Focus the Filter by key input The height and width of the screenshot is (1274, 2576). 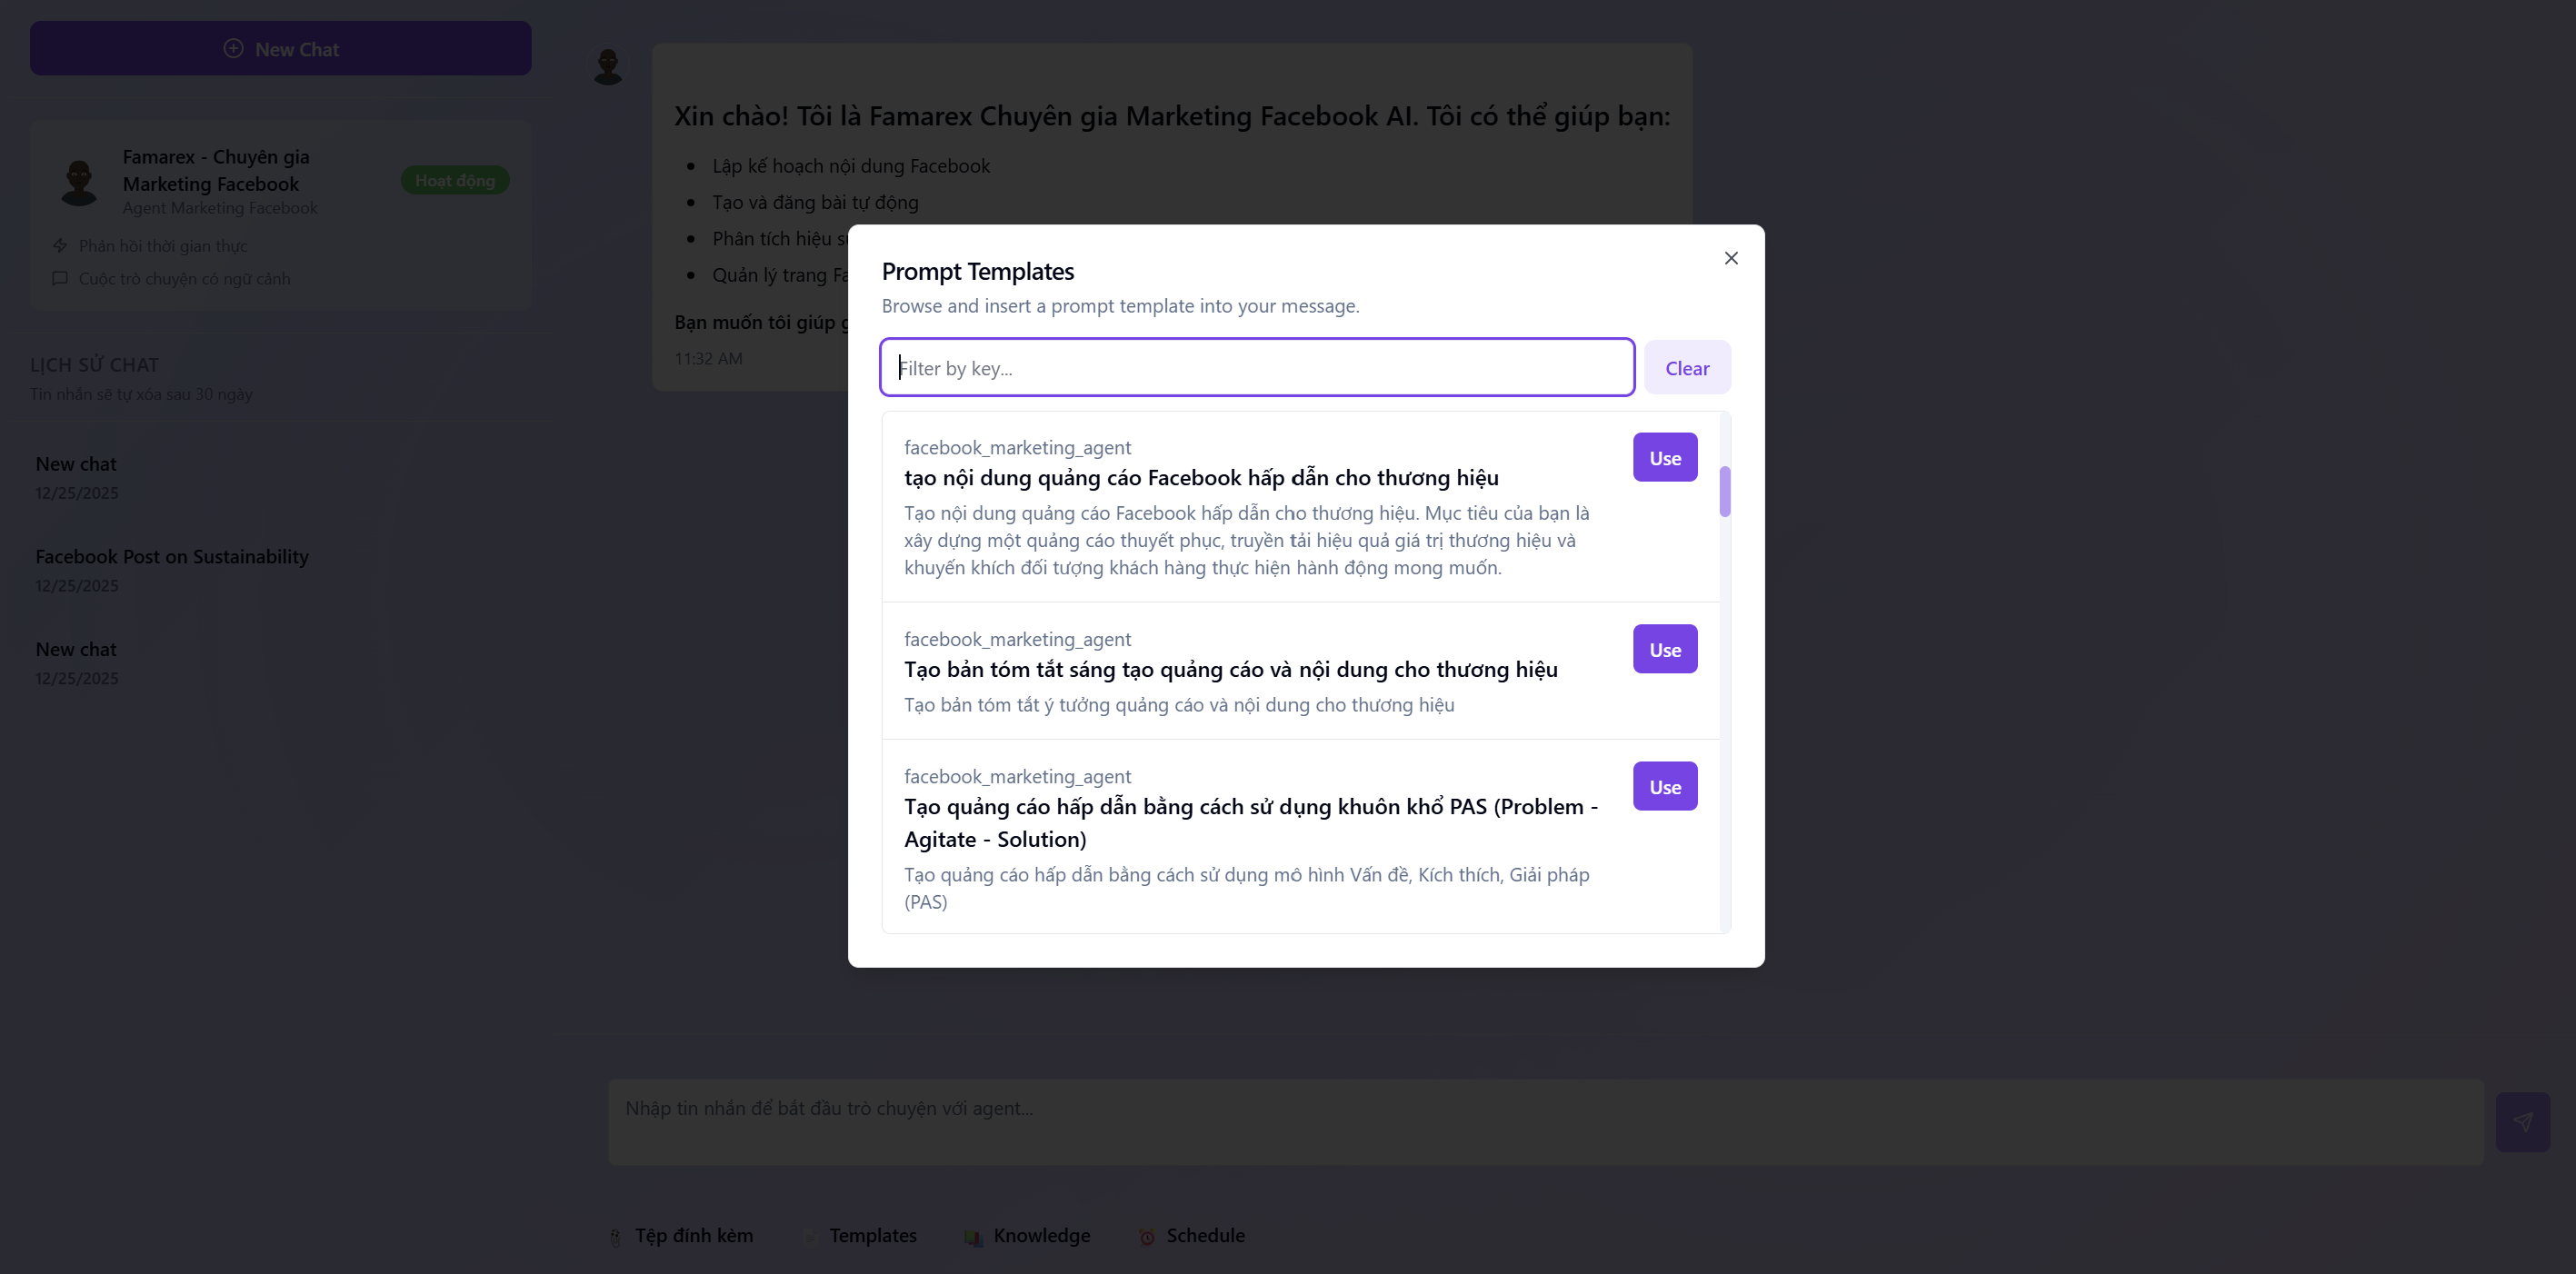tap(1257, 367)
